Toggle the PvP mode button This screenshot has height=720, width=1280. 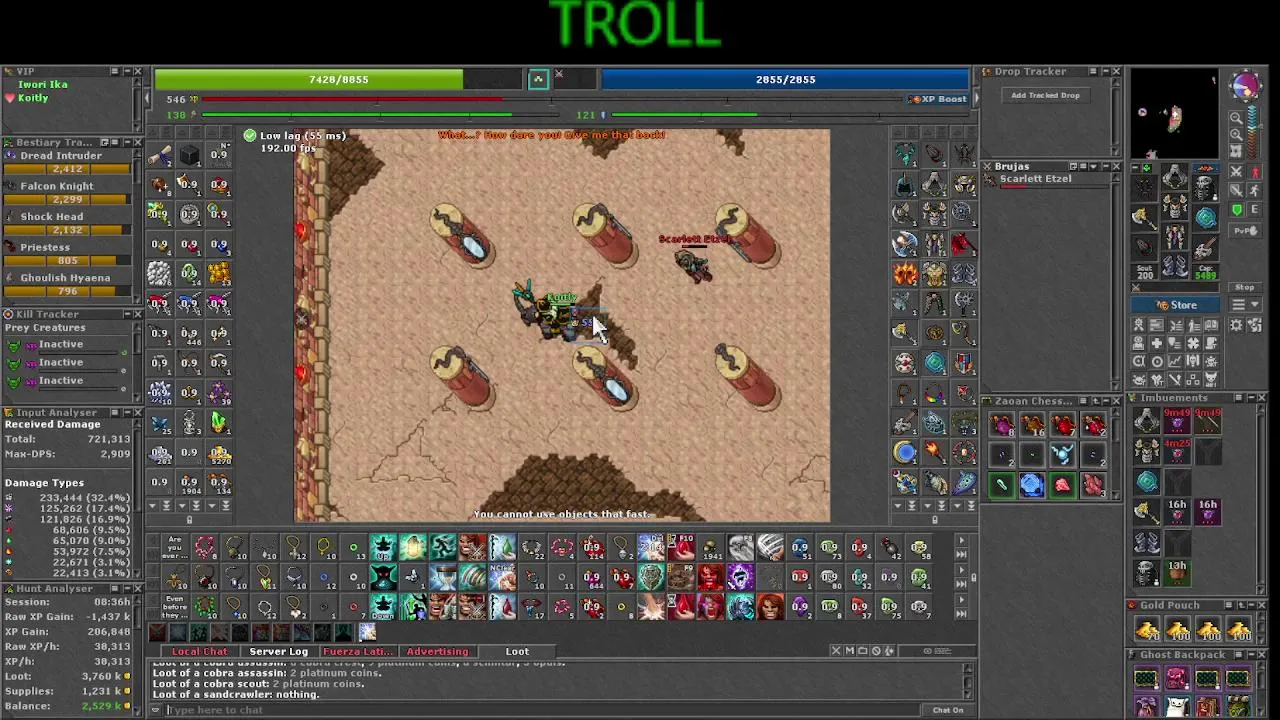tap(1245, 230)
